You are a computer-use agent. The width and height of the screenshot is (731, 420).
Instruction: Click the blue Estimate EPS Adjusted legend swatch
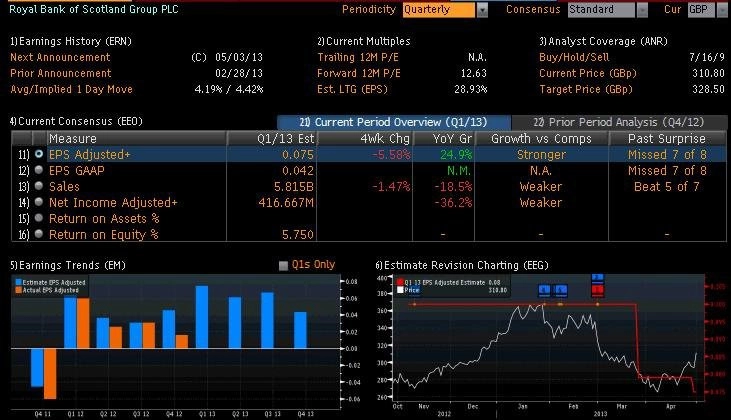tap(19, 282)
